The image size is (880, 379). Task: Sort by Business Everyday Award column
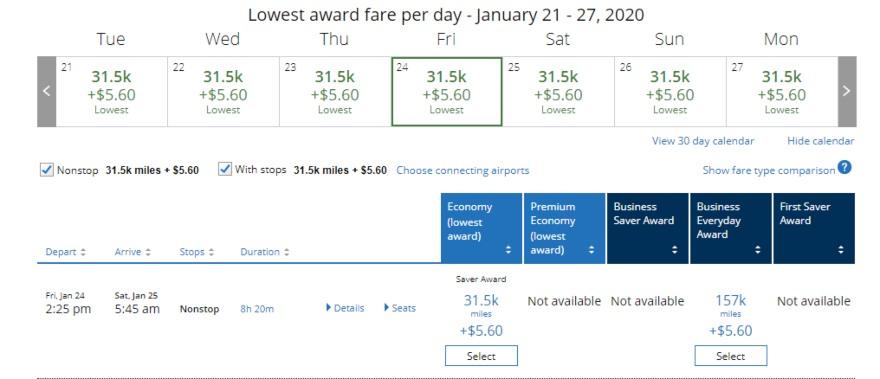coord(731,229)
